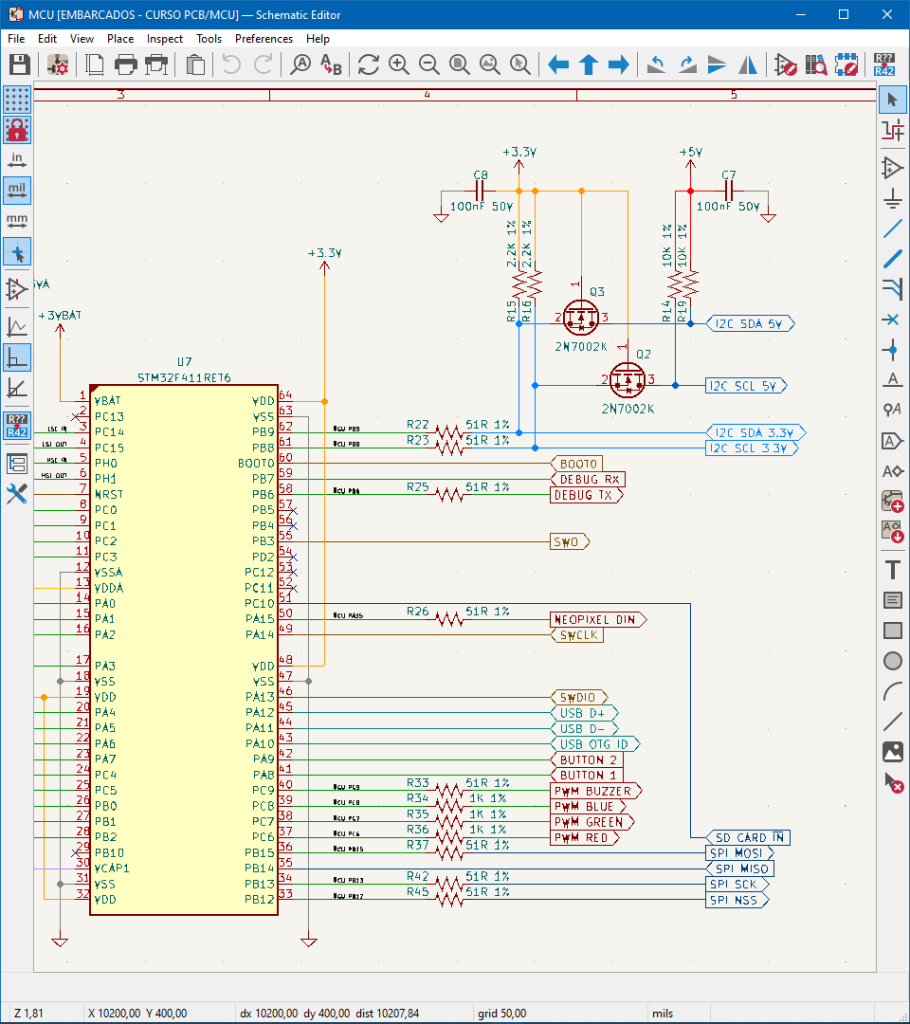Click the Refresh view icon
Viewport: 910px width, 1024px height.
click(x=368, y=65)
